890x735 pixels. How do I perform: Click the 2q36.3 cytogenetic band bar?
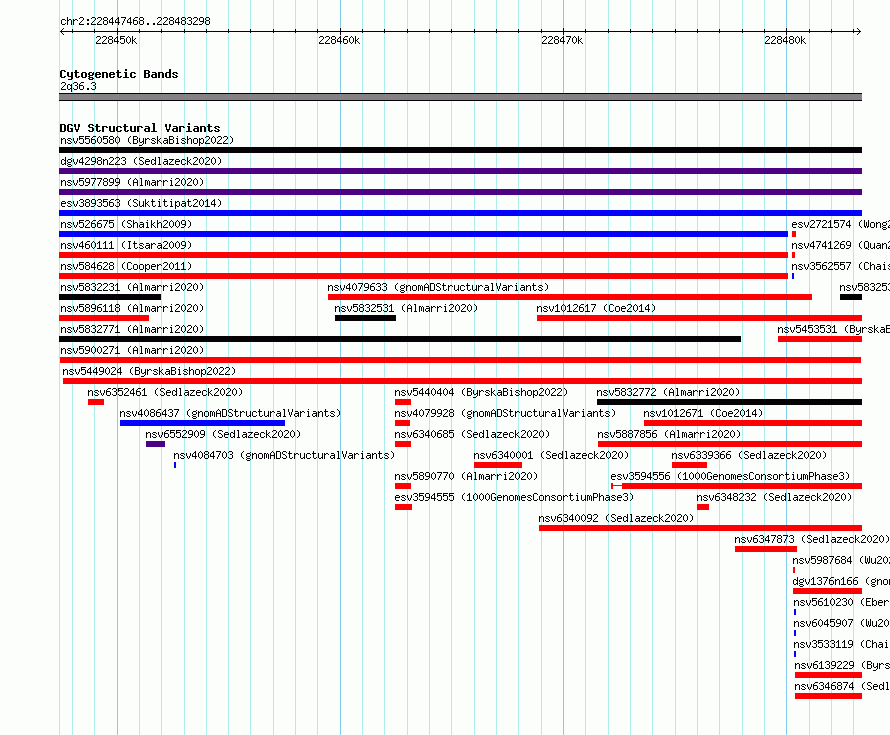point(460,97)
